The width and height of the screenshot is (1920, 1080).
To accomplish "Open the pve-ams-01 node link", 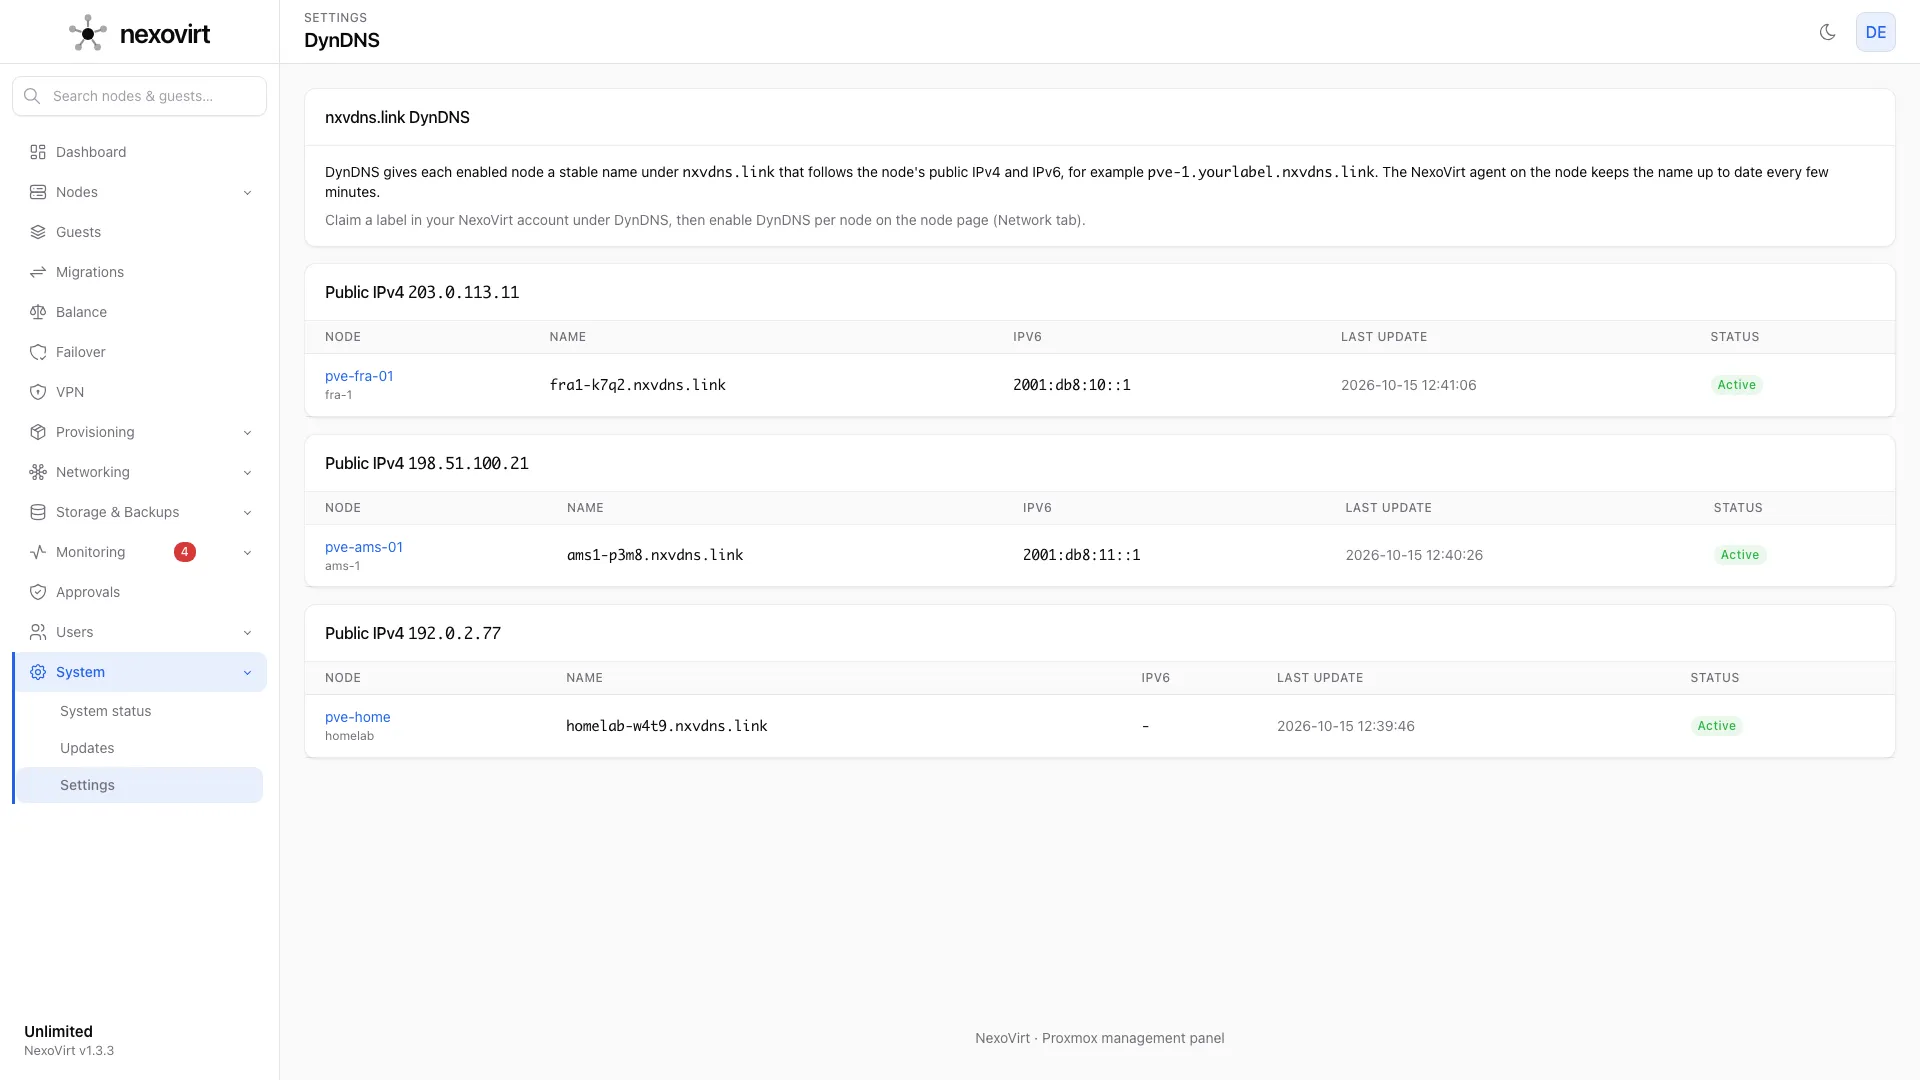I will [364, 547].
